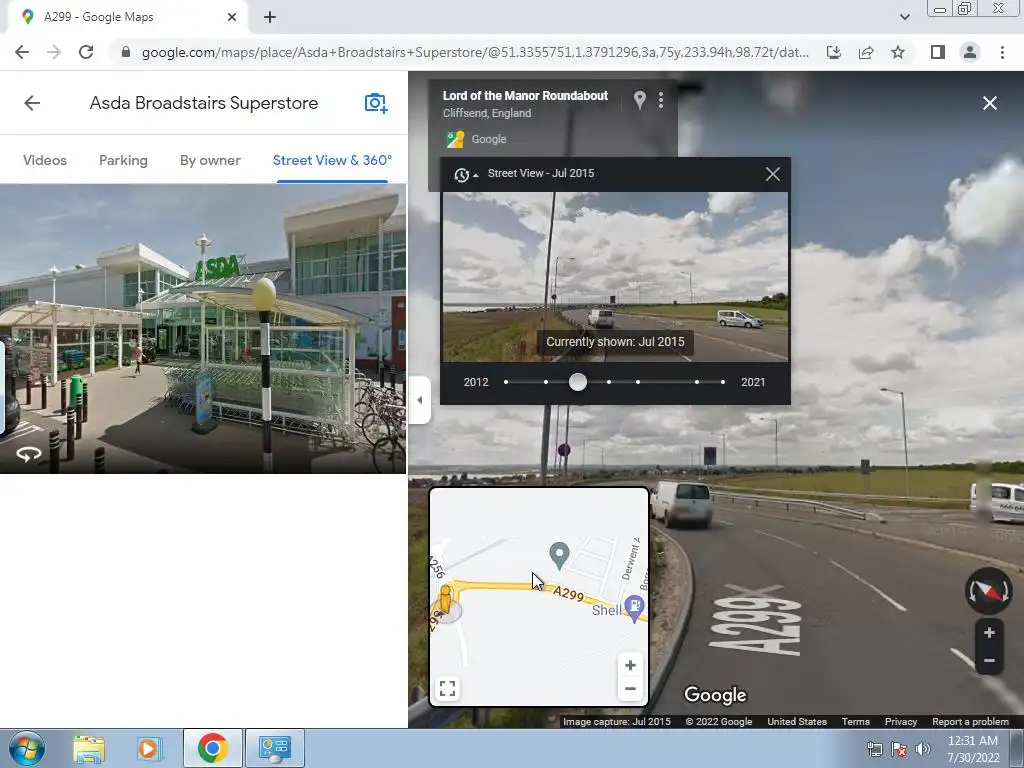Click the pegman on the mini map
This screenshot has height=768, width=1024.
pyautogui.click(x=445, y=601)
